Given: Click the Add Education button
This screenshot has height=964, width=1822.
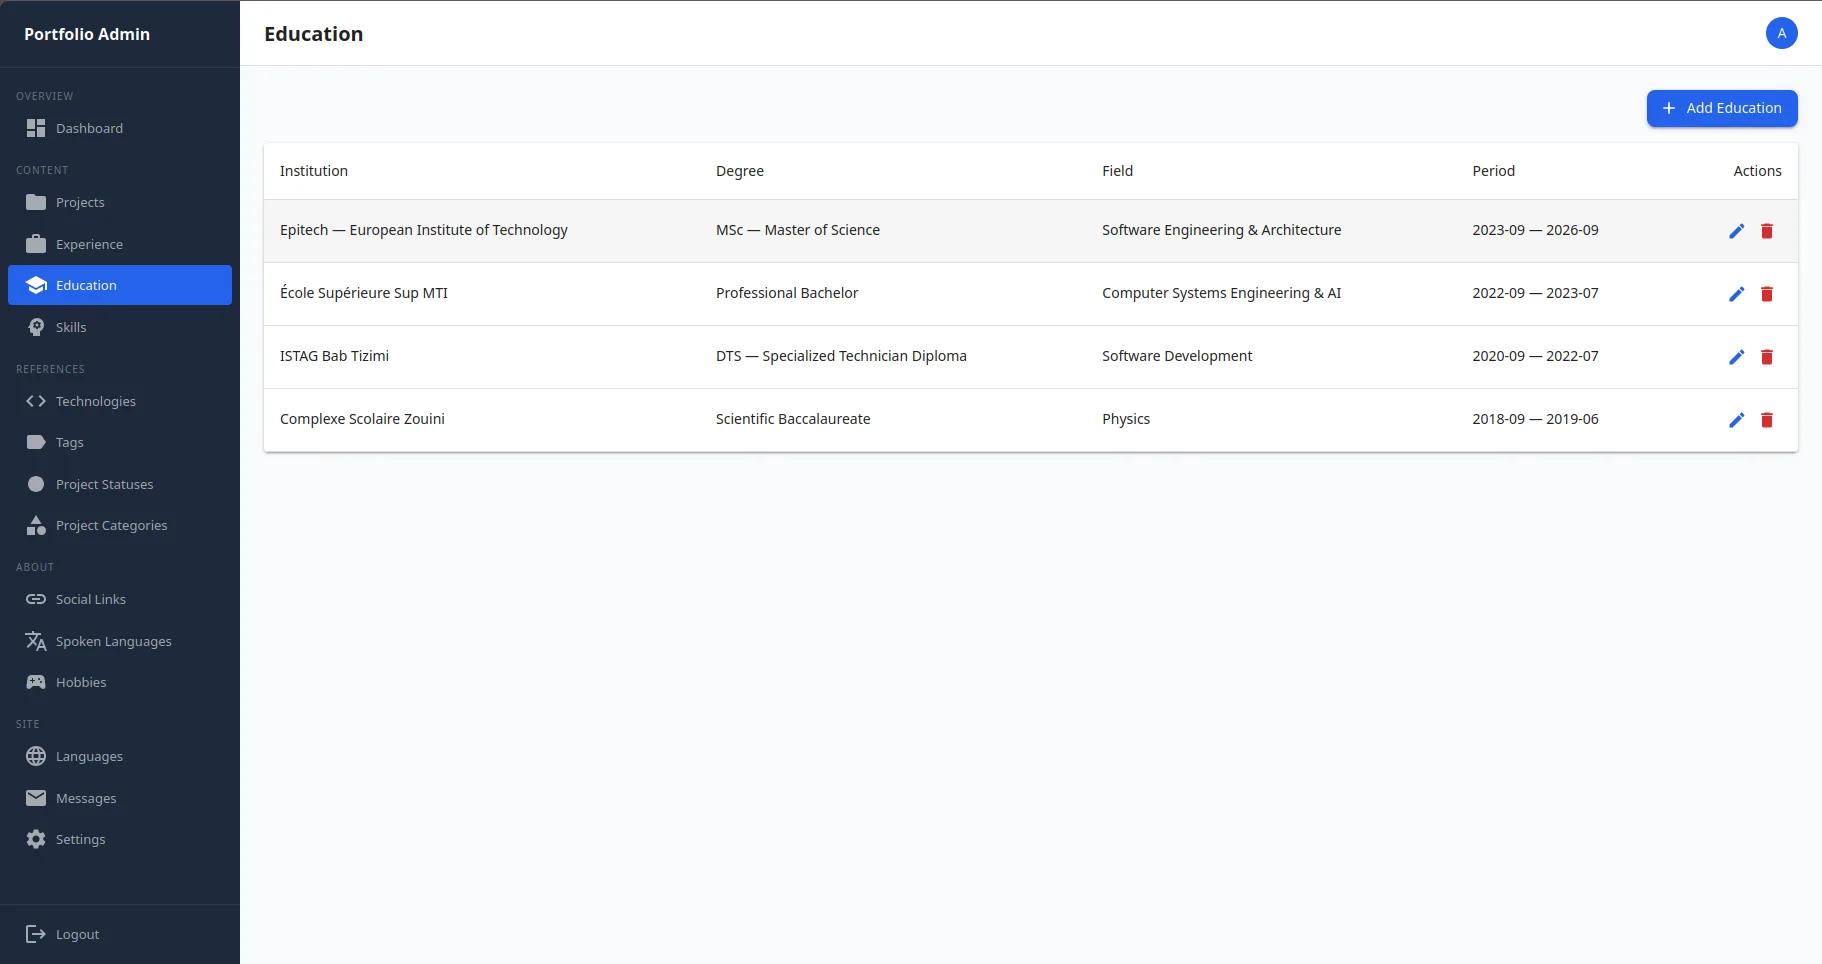Looking at the screenshot, I should point(1722,108).
